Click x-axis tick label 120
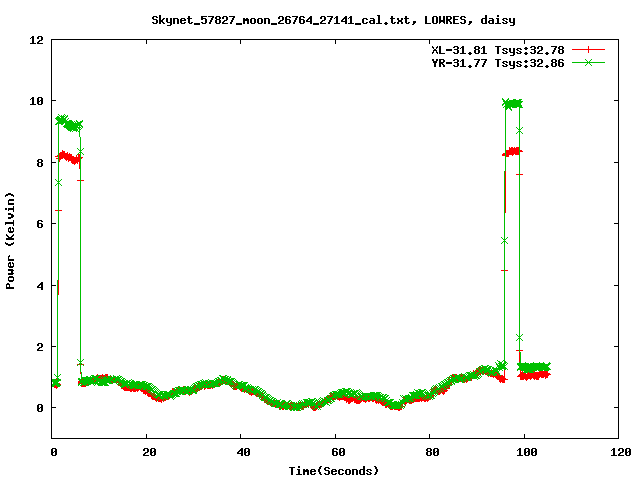This screenshot has height=480, width=640. 621,452
